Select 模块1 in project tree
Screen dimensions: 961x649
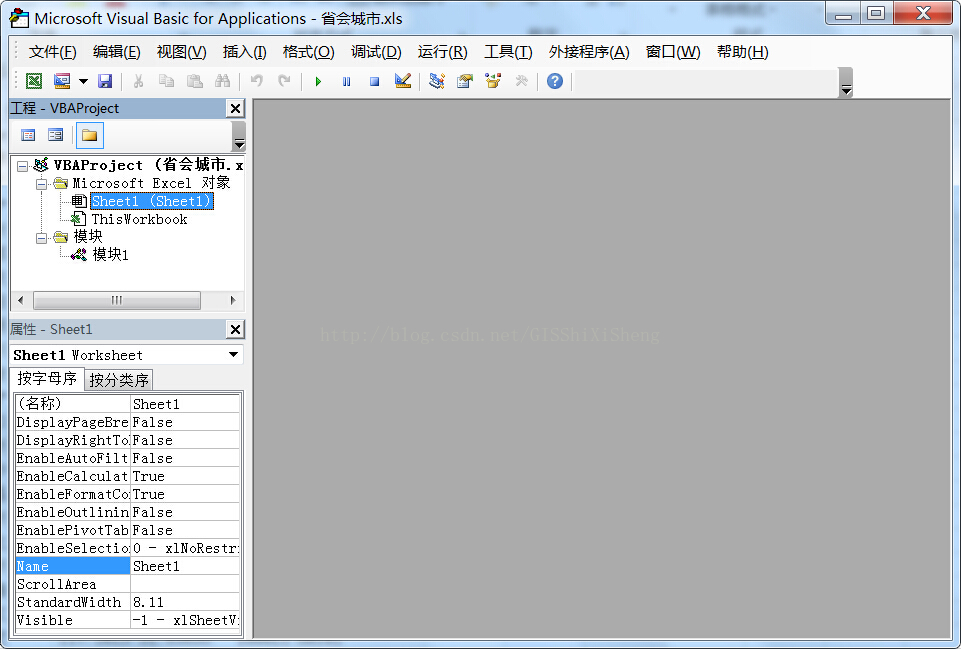(110, 254)
